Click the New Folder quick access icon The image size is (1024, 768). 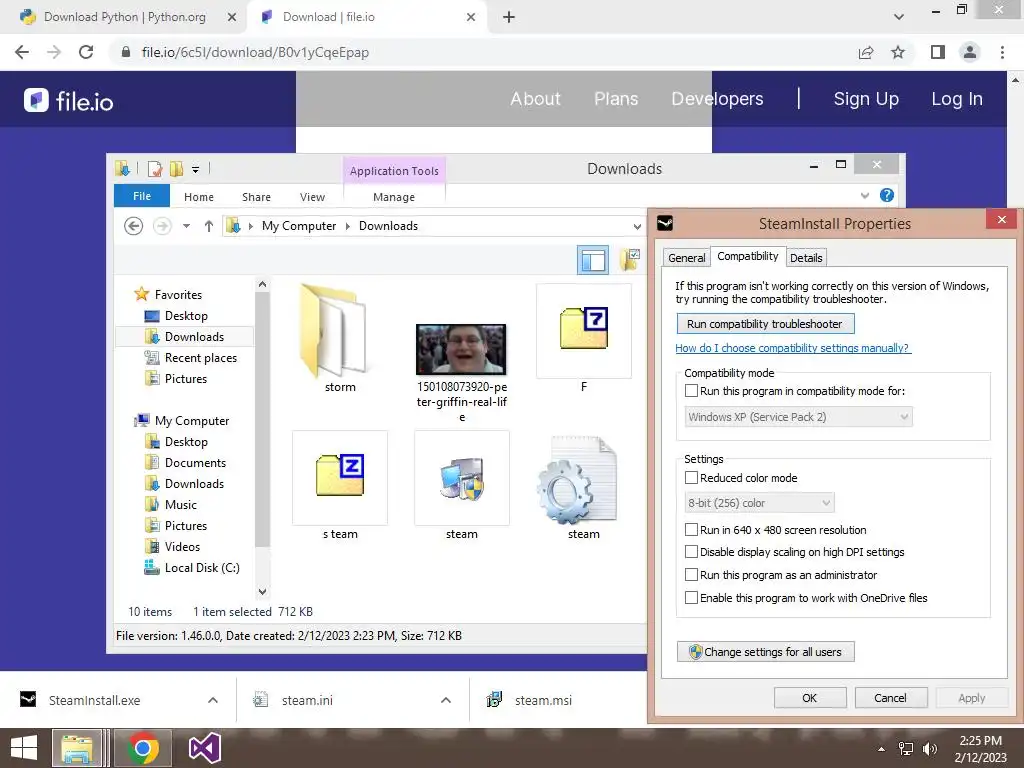click(x=176, y=169)
